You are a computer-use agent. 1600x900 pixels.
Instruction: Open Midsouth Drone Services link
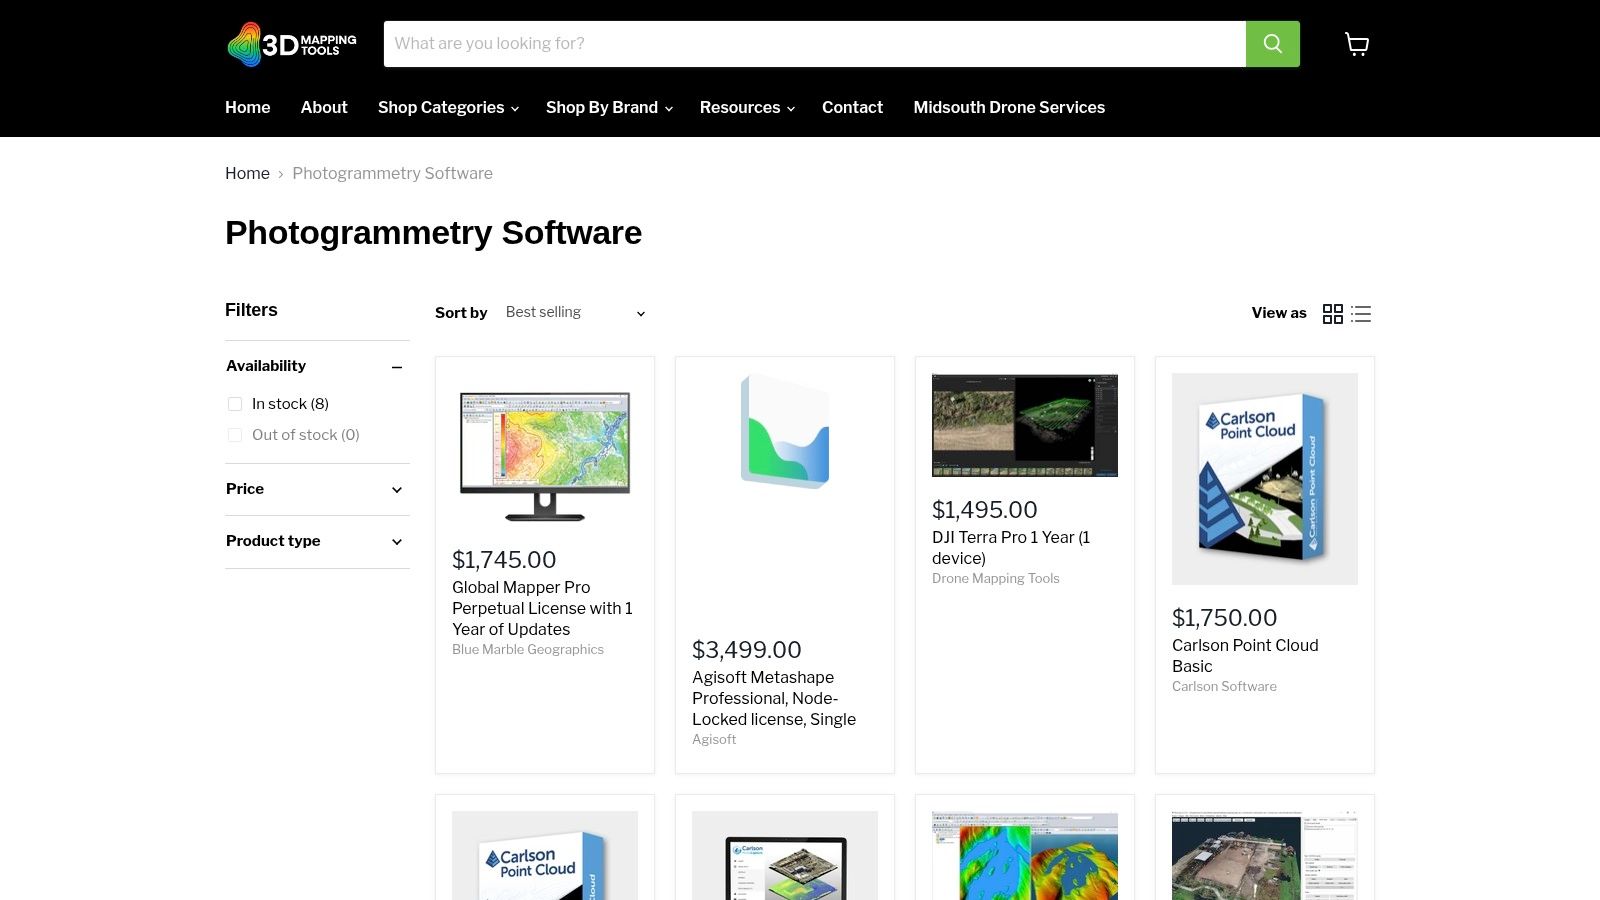[1009, 107]
